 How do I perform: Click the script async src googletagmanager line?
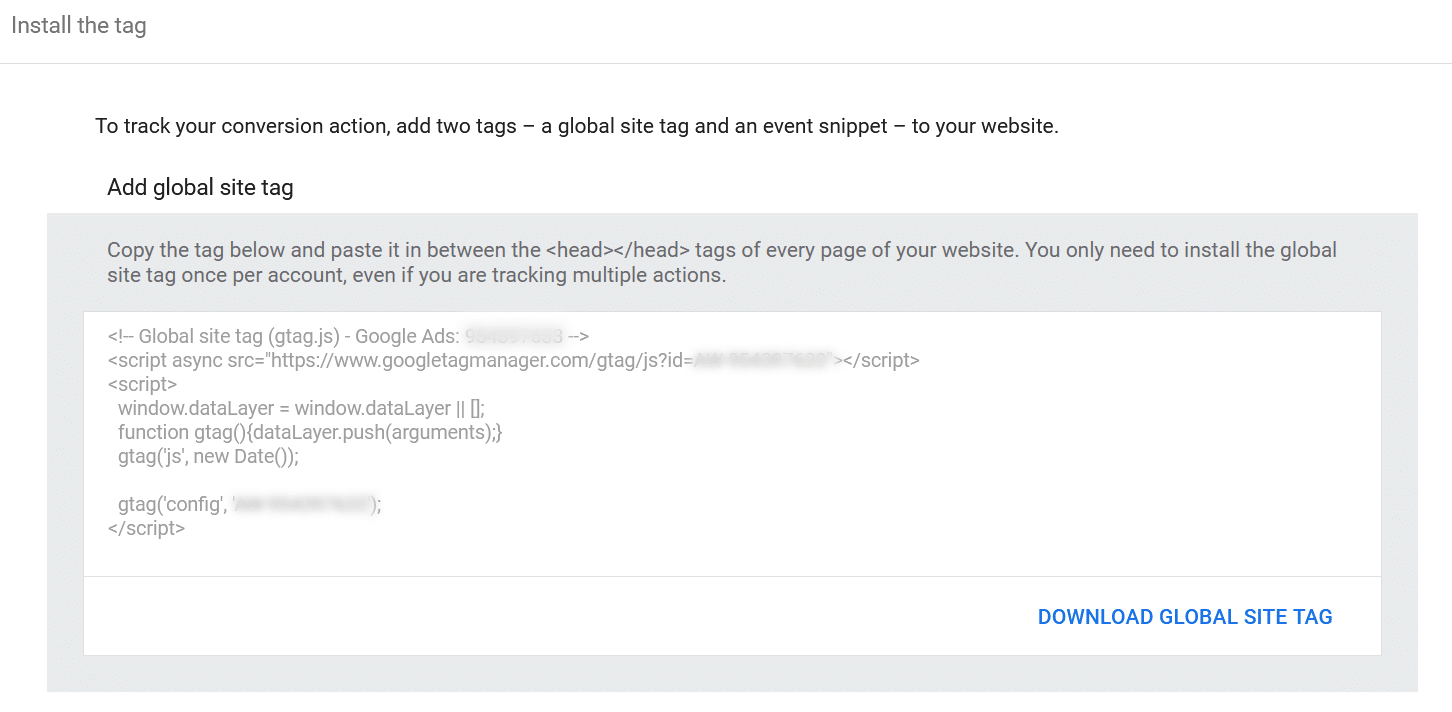[x=513, y=360]
